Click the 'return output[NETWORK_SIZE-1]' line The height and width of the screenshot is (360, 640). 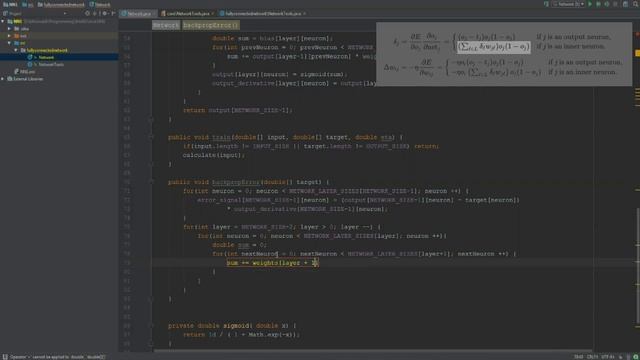pyautogui.click(x=238, y=110)
